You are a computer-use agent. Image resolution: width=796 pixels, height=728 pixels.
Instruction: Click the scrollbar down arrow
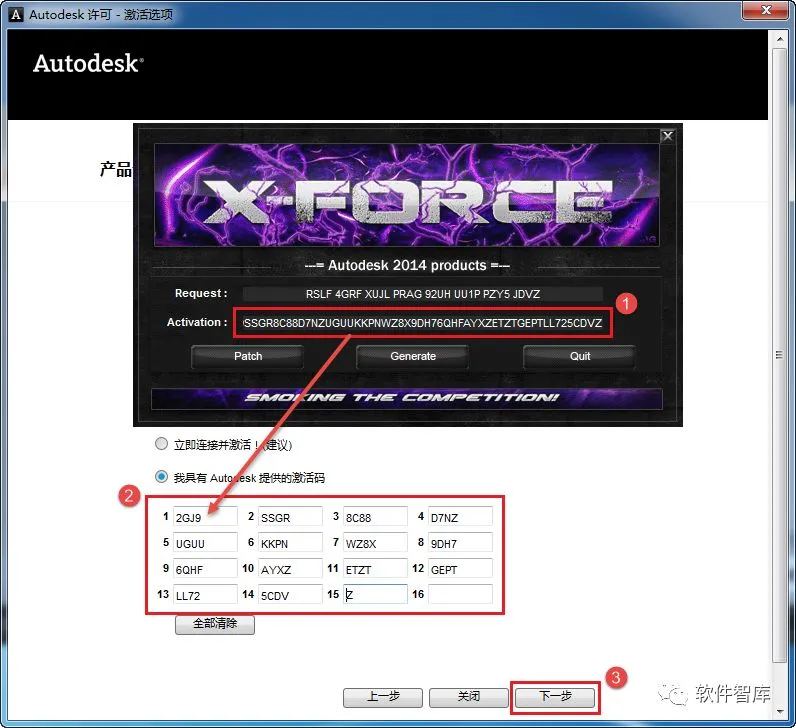point(779,712)
